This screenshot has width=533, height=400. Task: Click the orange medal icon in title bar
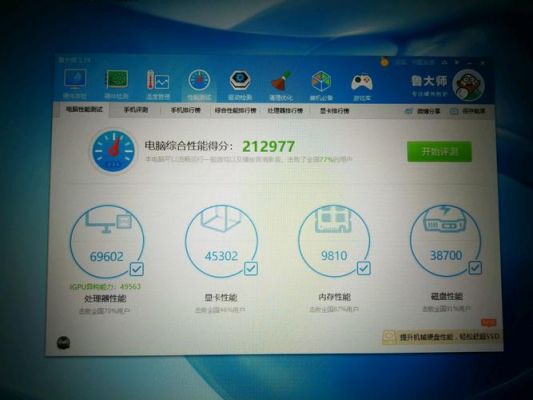(x=384, y=62)
